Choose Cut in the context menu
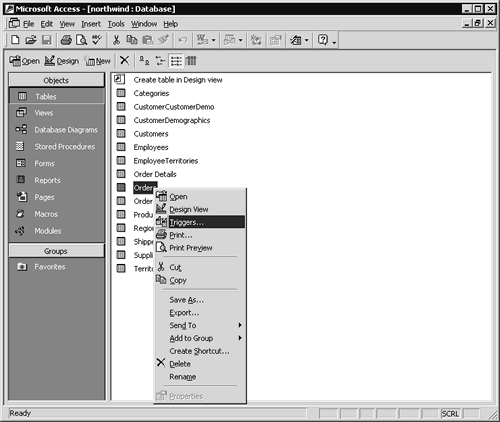500x422 pixels. coord(200,267)
